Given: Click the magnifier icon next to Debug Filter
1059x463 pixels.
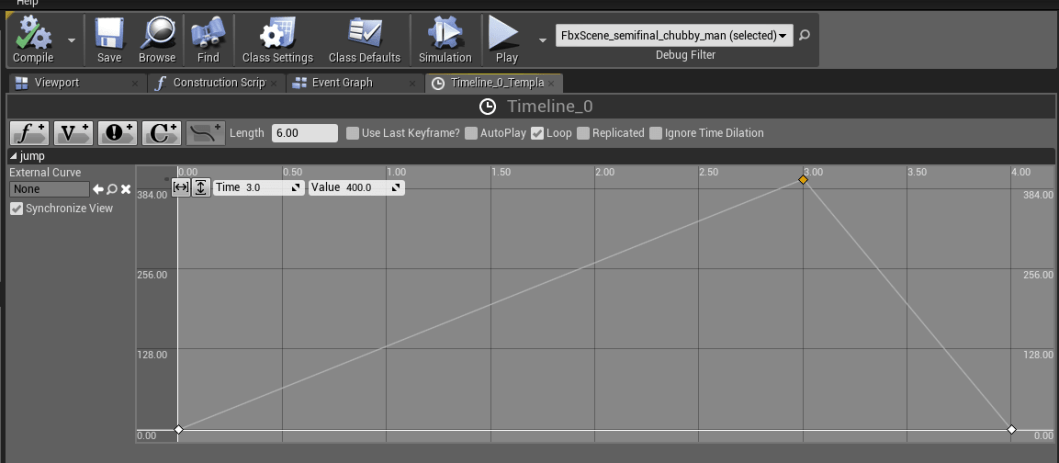Looking at the screenshot, I should (804, 35).
